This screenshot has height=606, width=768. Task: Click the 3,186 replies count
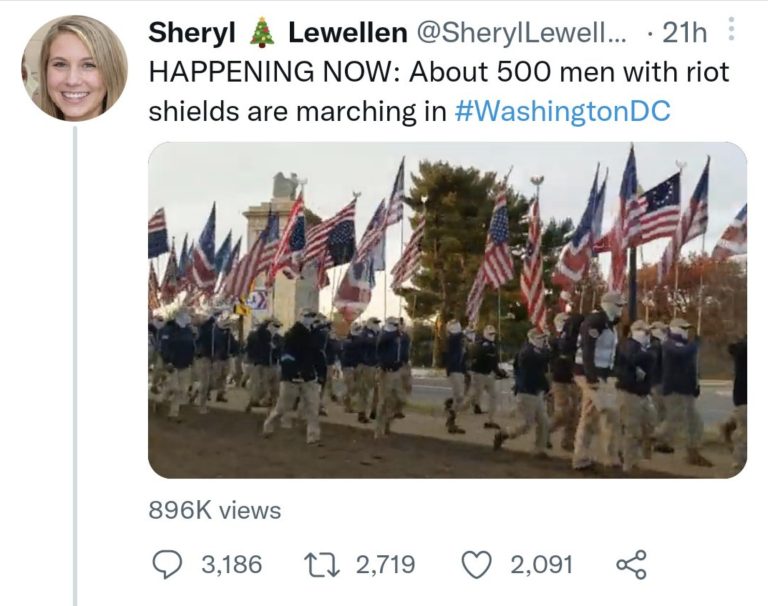tap(231, 565)
